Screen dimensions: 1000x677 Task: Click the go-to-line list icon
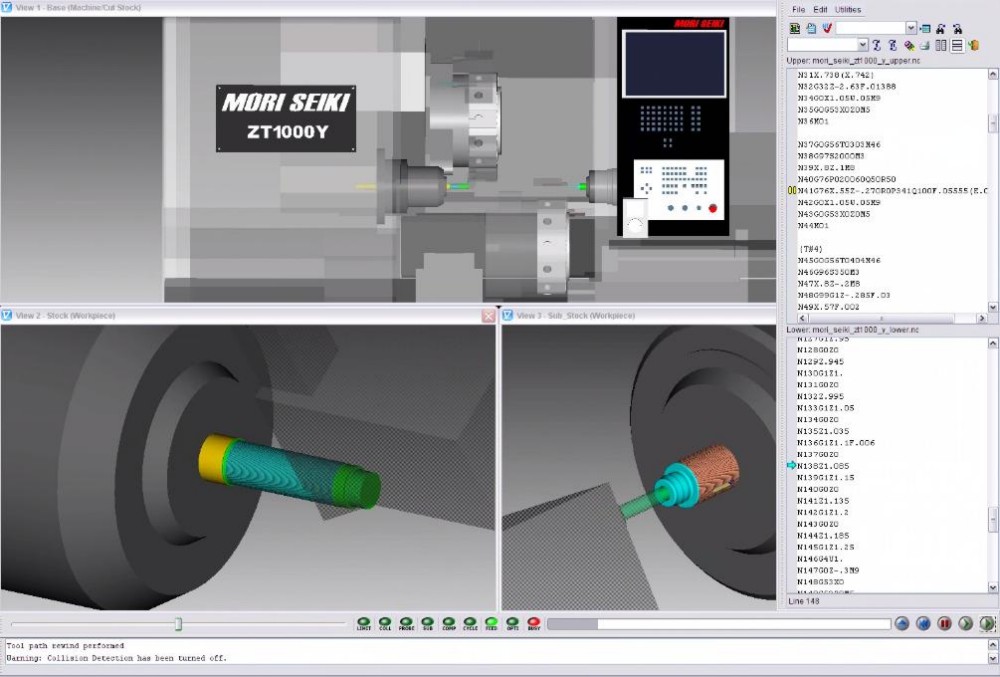[925, 28]
